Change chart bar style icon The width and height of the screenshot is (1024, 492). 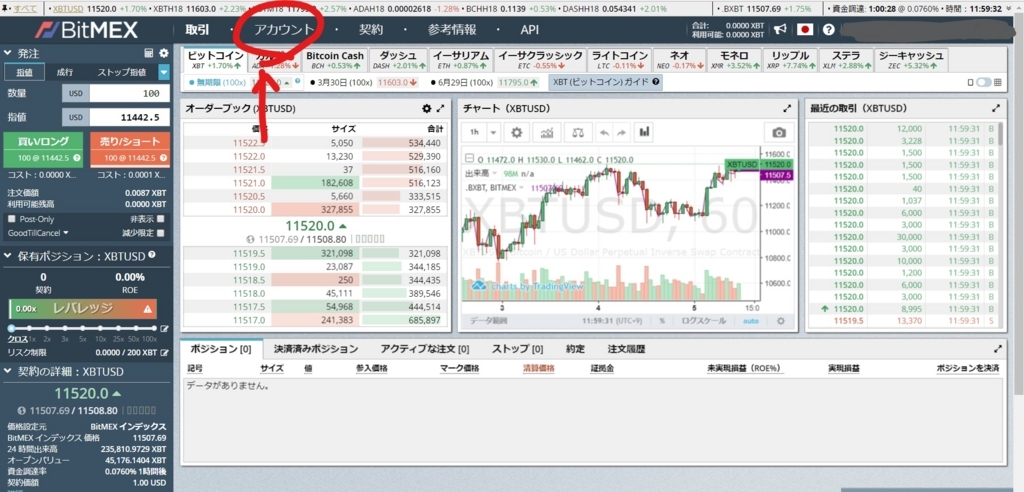click(x=645, y=133)
